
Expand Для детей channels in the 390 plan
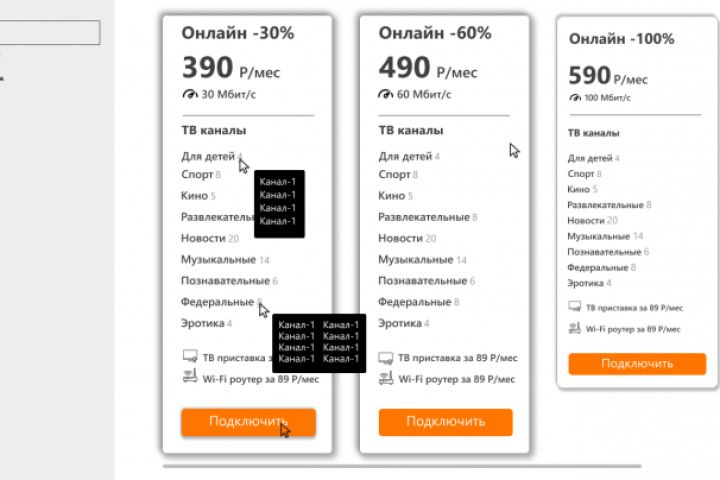[x=208, y=157]
